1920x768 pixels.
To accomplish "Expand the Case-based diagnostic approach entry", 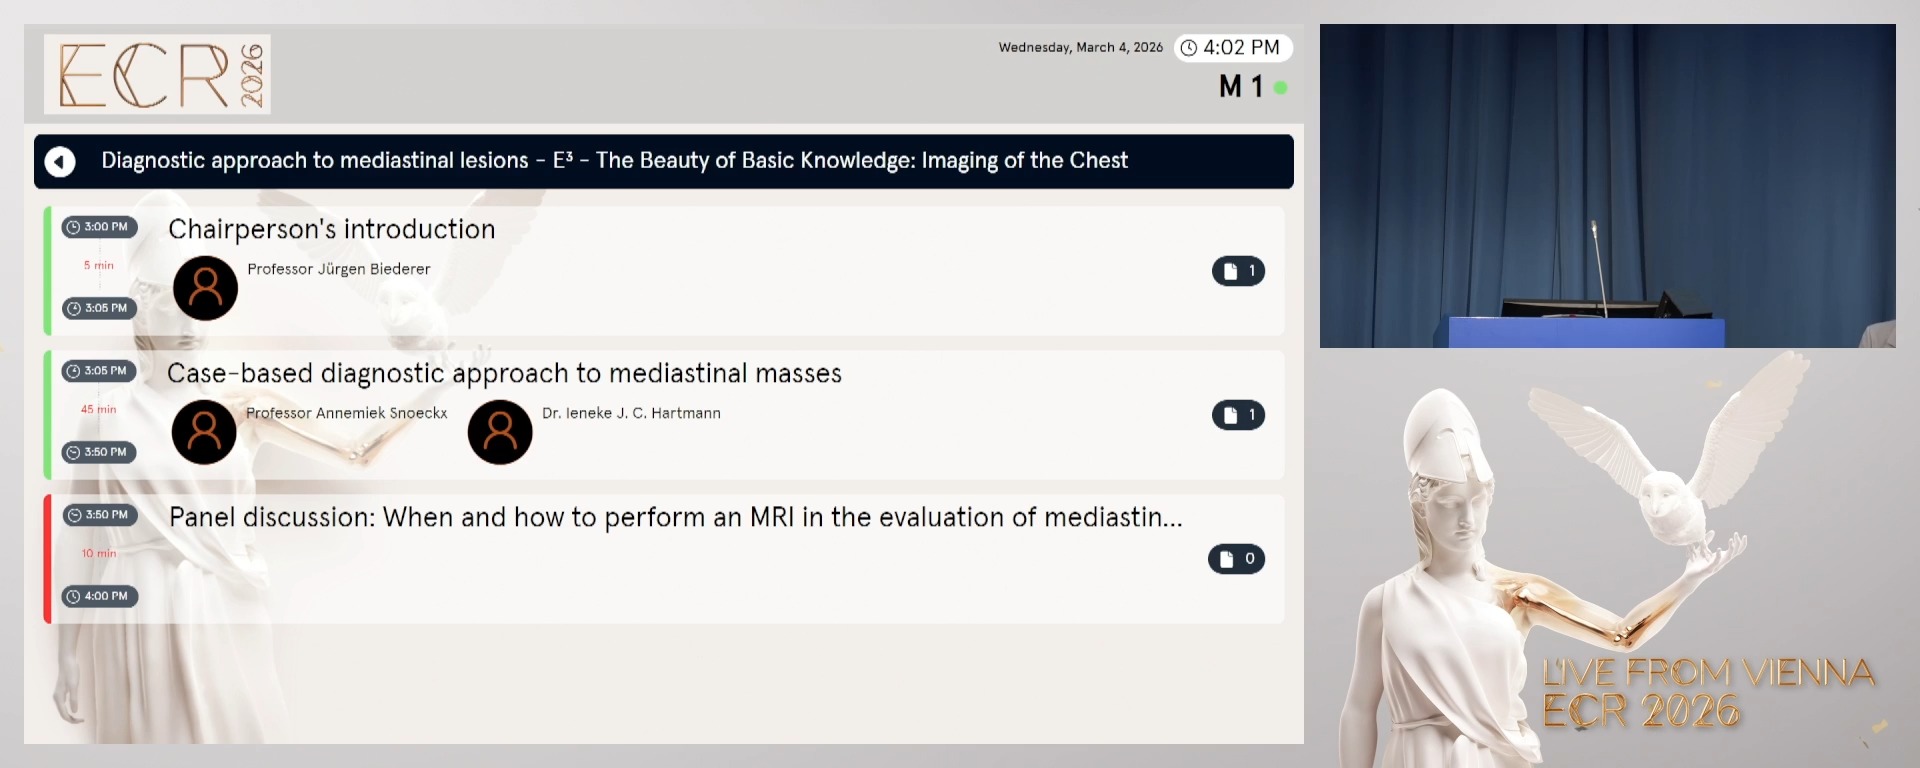I will (505, 373).
